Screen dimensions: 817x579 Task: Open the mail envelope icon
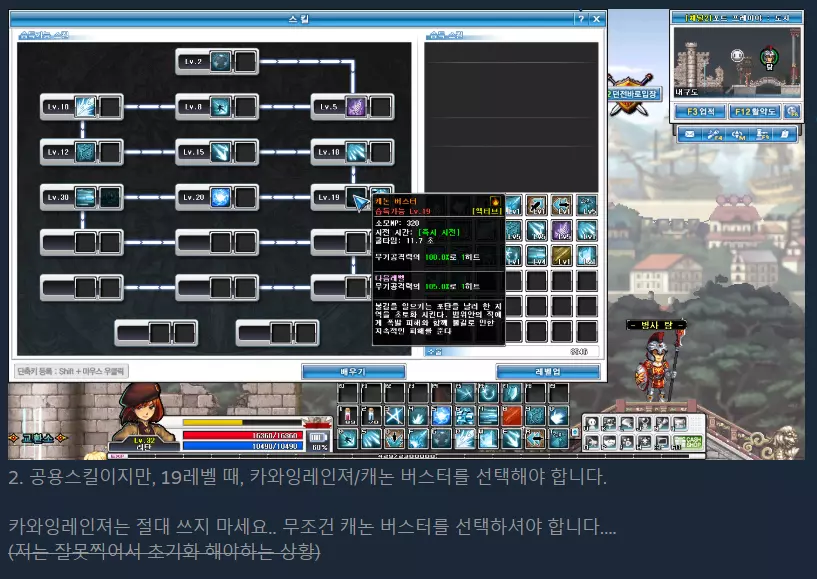click(689, 134)
